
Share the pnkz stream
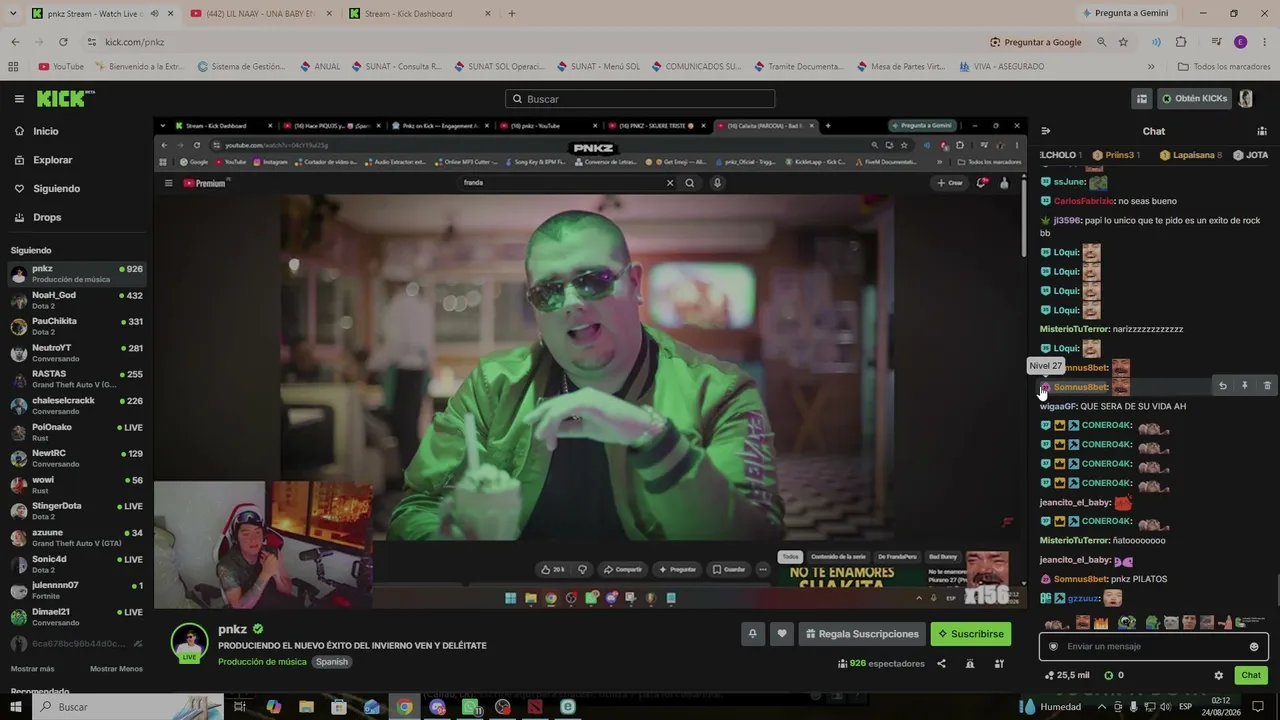point(941,664)
